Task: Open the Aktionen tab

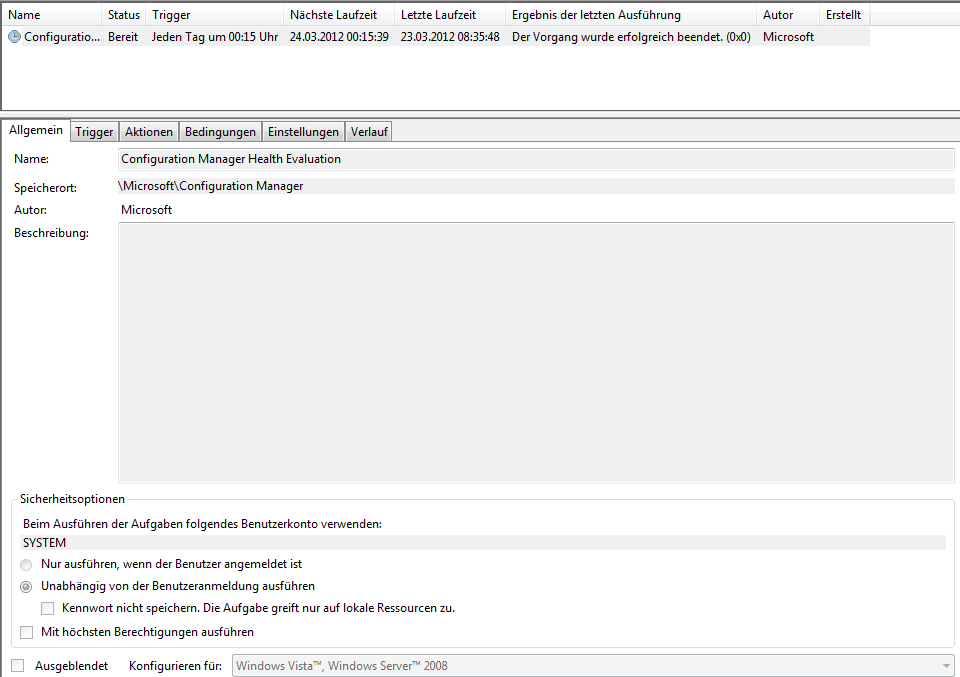Action: tap(149, 132)
